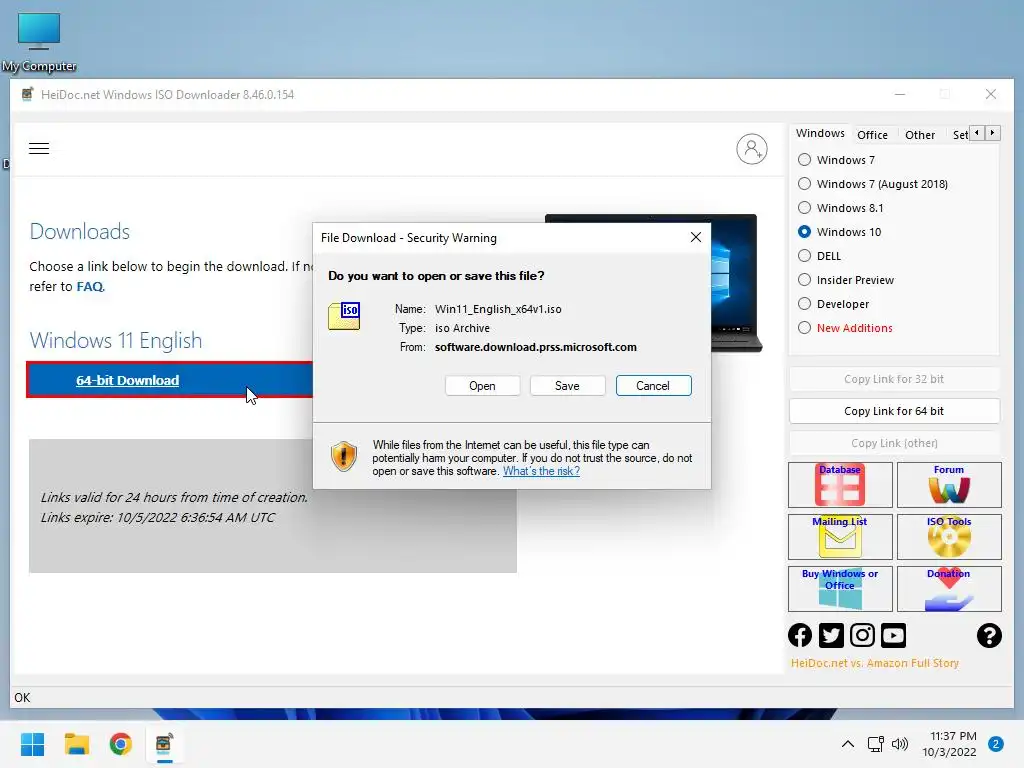Screen dimensions: 1024x768
Task: Click the Win11_English_x64v1.iso file name
Action: point(498,309)
